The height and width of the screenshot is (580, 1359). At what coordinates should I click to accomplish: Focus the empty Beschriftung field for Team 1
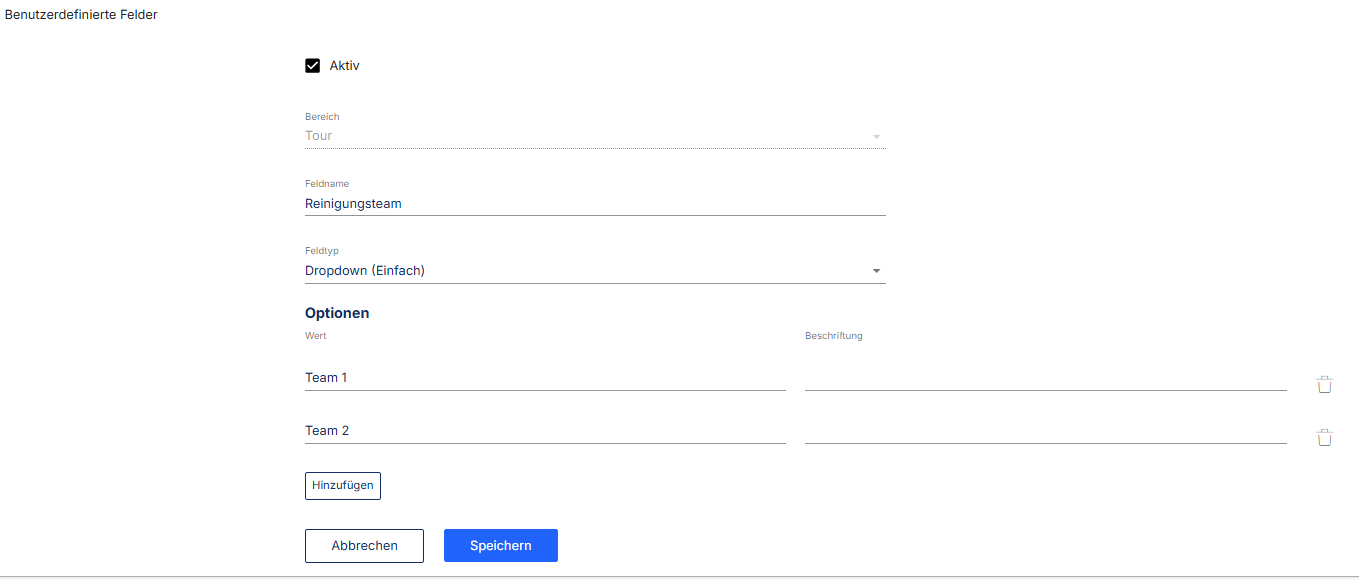[1044, 378]
